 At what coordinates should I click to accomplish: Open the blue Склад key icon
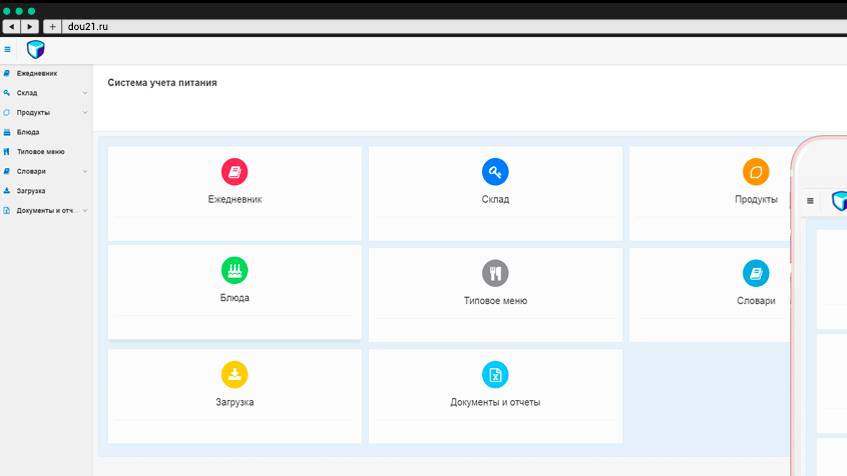point(495,172)
